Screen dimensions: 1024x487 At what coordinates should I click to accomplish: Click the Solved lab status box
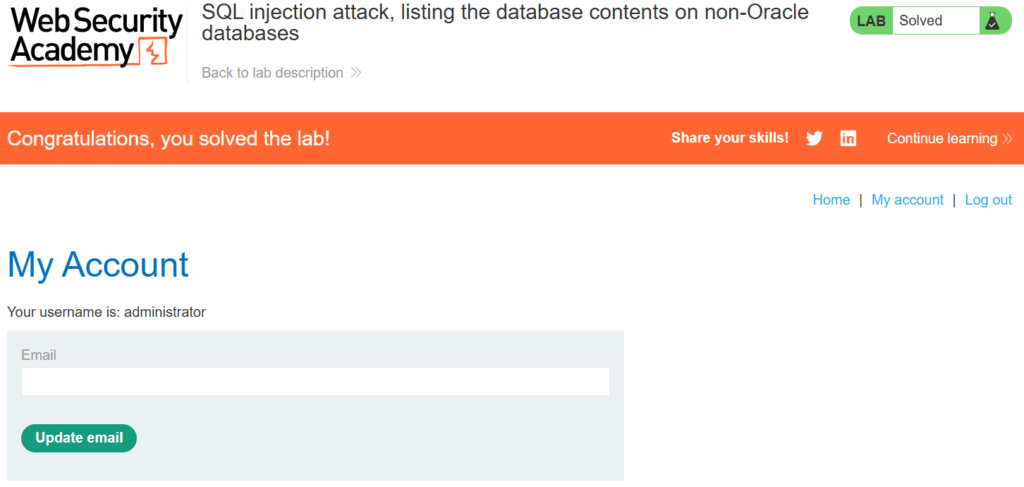[934, 21]
